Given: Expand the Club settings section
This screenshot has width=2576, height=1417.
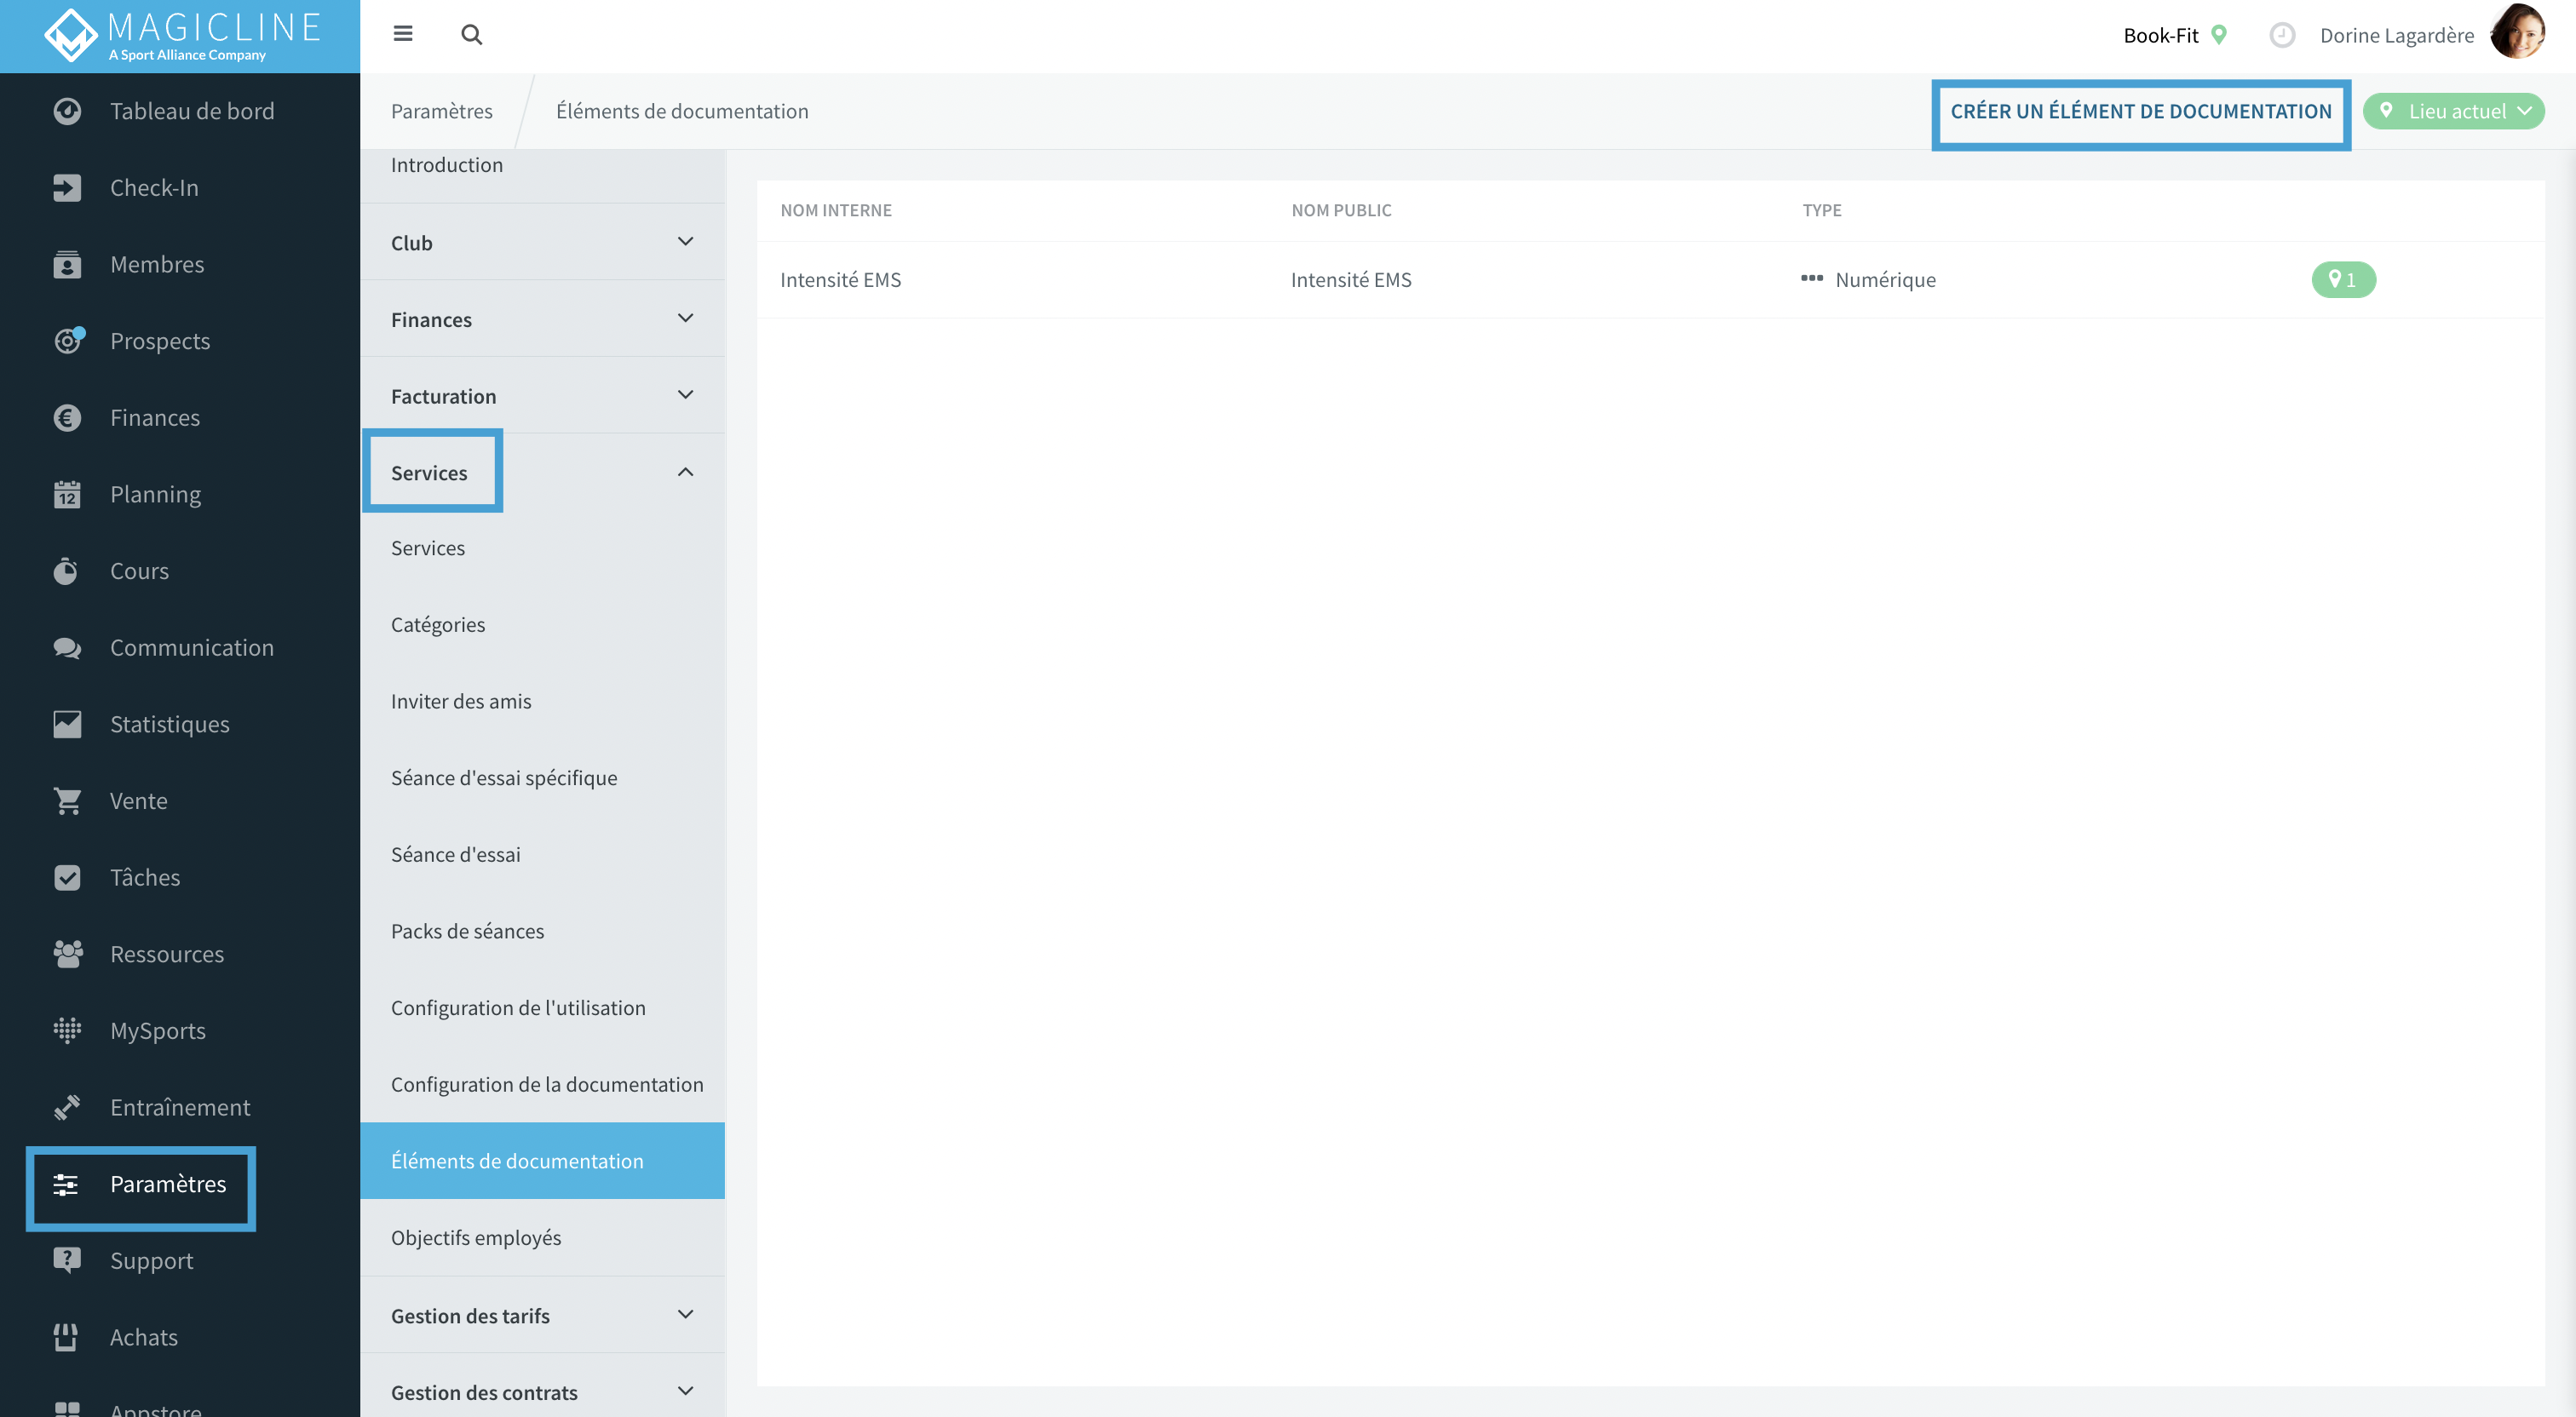Looking at the screenshot, I should (542, 242).
